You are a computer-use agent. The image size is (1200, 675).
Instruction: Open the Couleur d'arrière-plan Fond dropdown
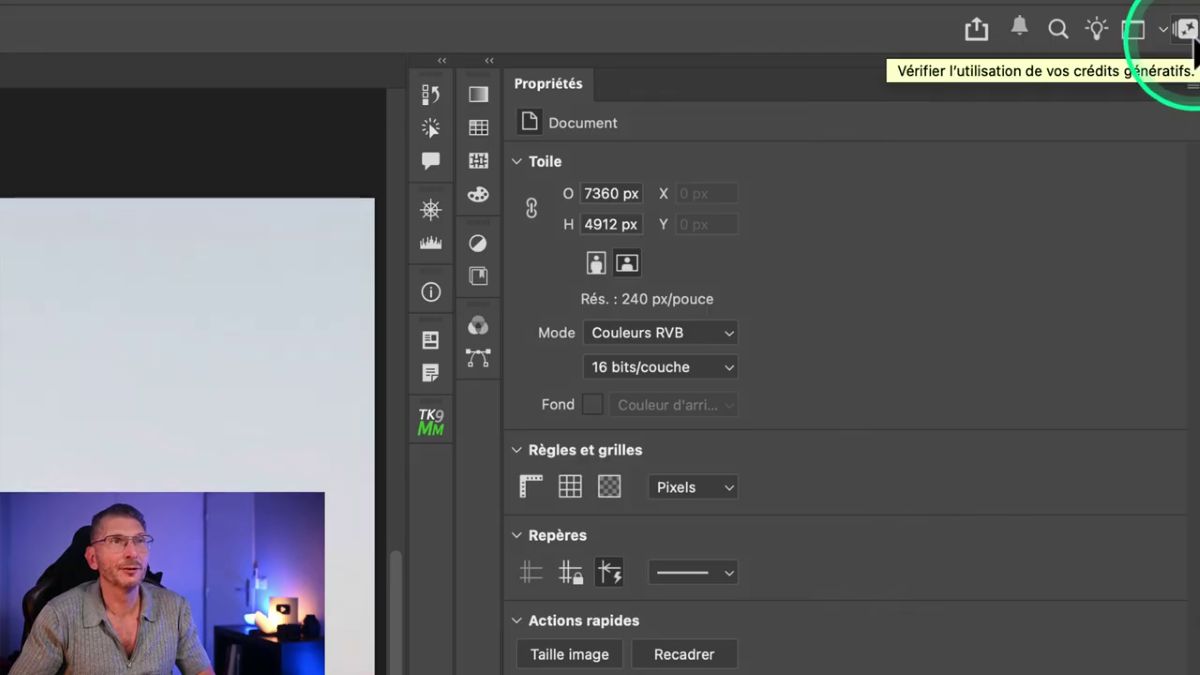coord(673,405)
